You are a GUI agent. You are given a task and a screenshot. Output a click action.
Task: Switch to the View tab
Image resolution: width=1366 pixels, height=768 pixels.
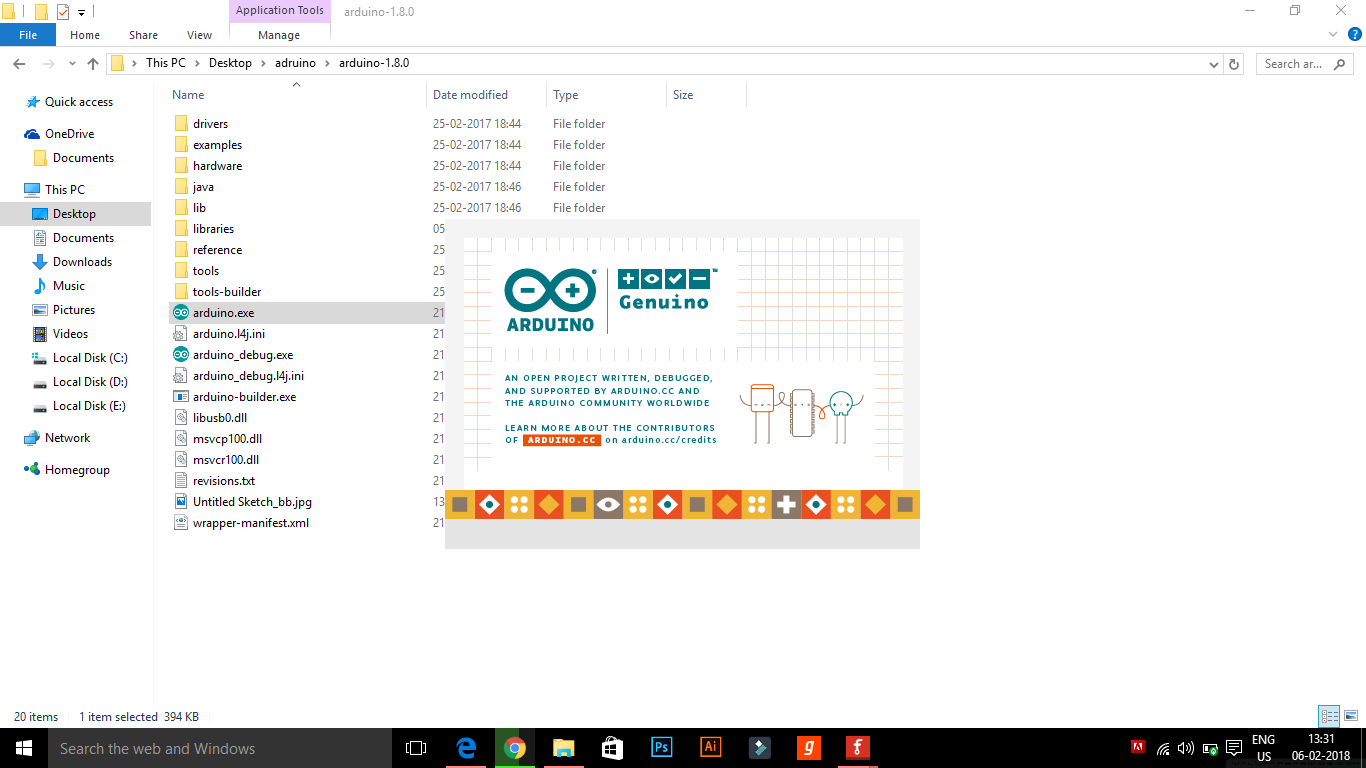click(x=199, y=34)
